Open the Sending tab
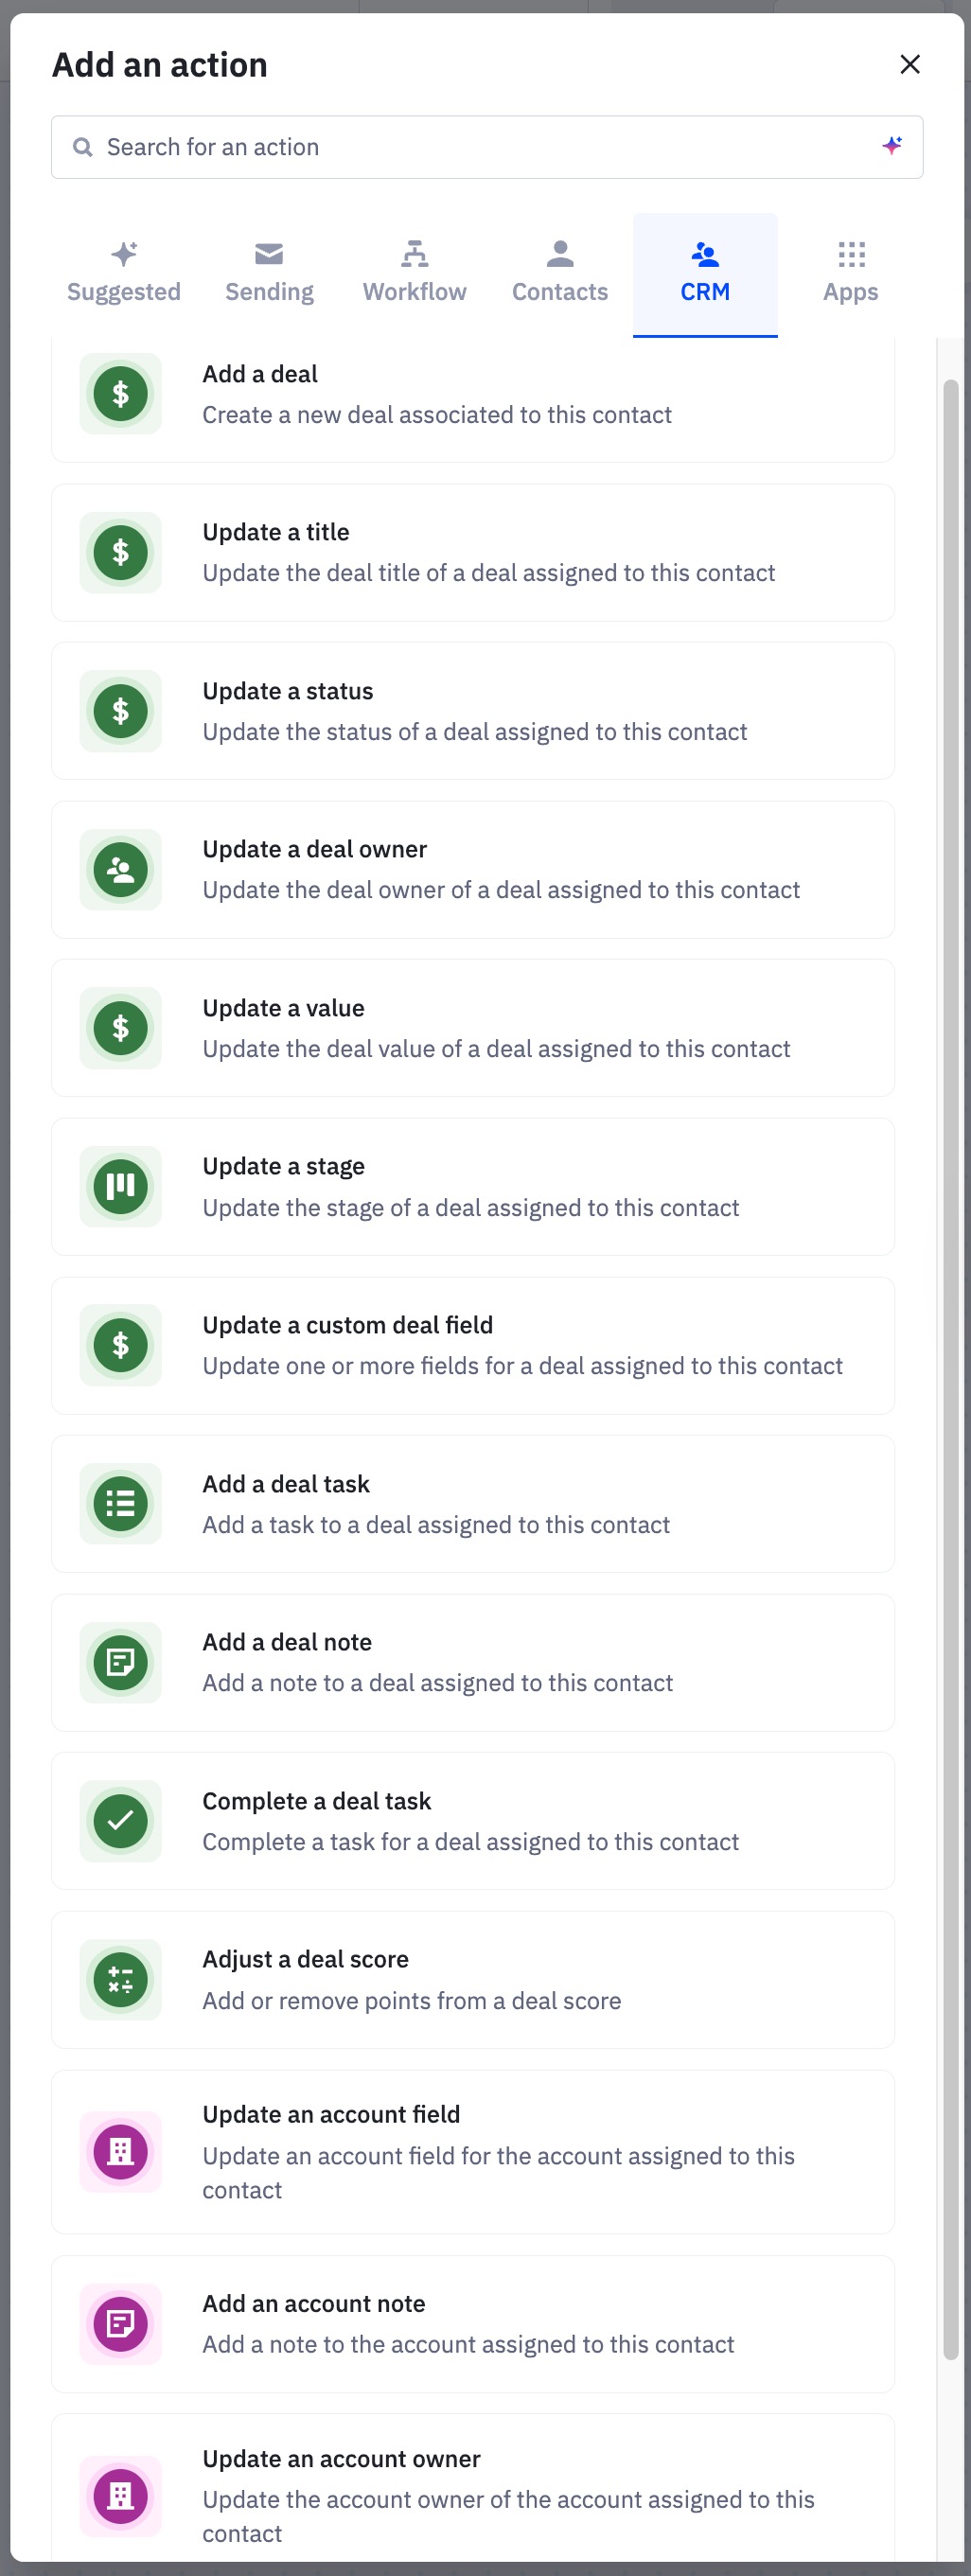This screenshot has width=971, height=2576. pos(267,270)
